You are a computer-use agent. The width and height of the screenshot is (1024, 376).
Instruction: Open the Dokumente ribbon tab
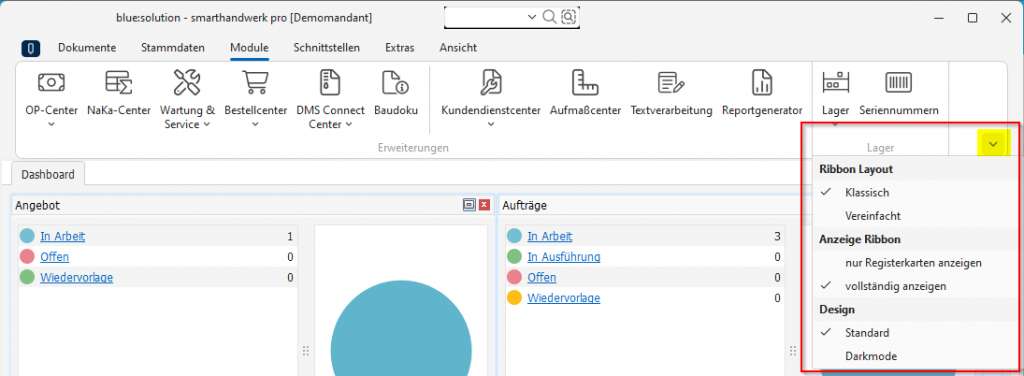coord(87,48)
